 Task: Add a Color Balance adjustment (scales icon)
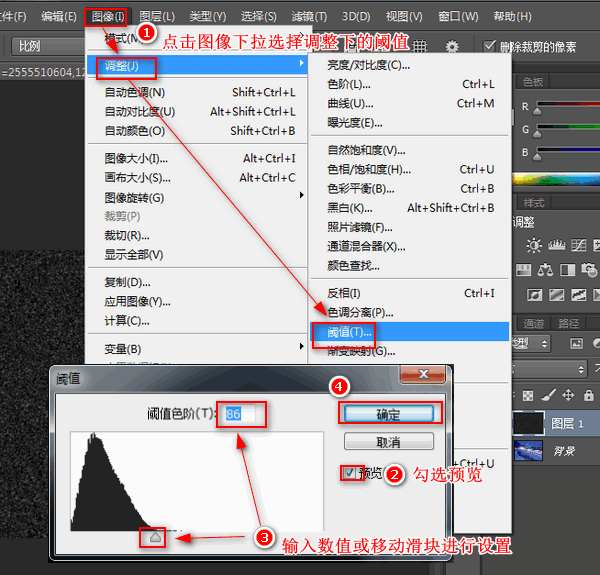click(545, 270)
